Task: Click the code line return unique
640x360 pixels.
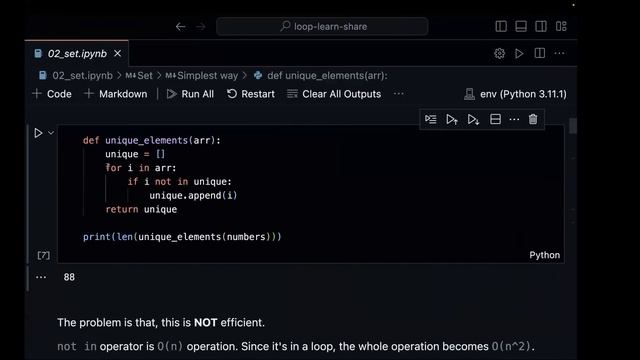Action: 141,209
